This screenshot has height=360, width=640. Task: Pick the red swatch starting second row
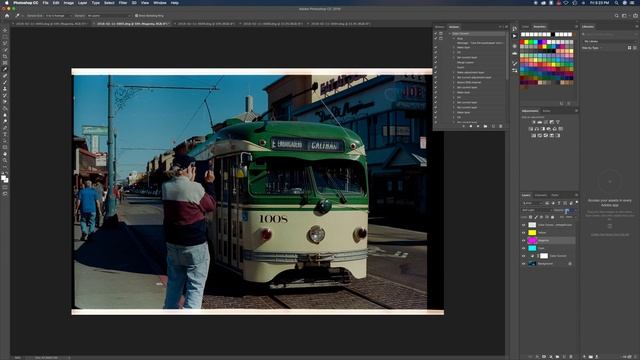522,42
